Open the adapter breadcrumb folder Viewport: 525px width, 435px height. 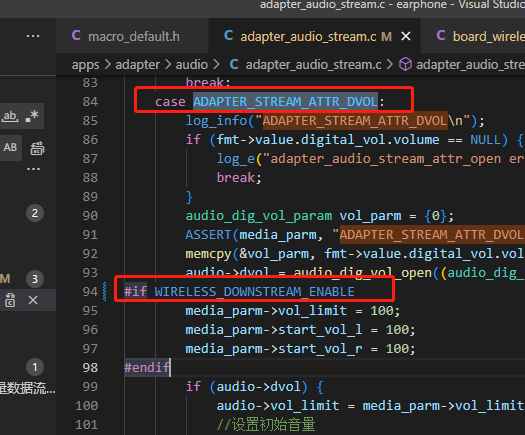(x=137, y=65)
